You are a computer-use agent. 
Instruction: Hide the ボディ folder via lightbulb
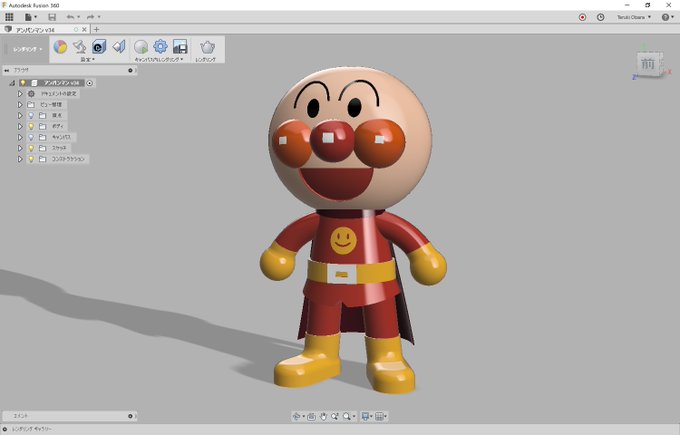pyautogui.click(x=31, y=126)
